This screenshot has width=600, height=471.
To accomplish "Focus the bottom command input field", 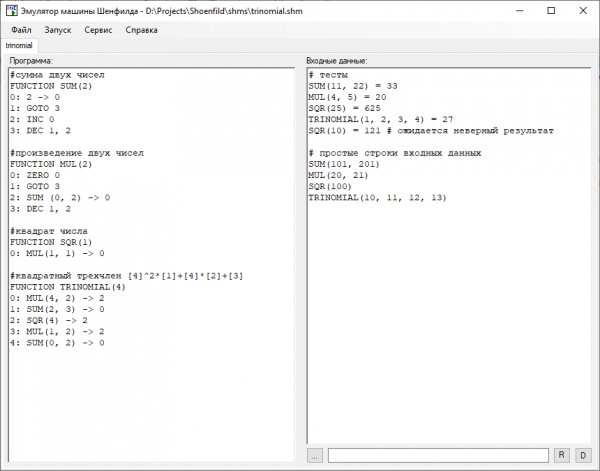I will coord(438,455).
